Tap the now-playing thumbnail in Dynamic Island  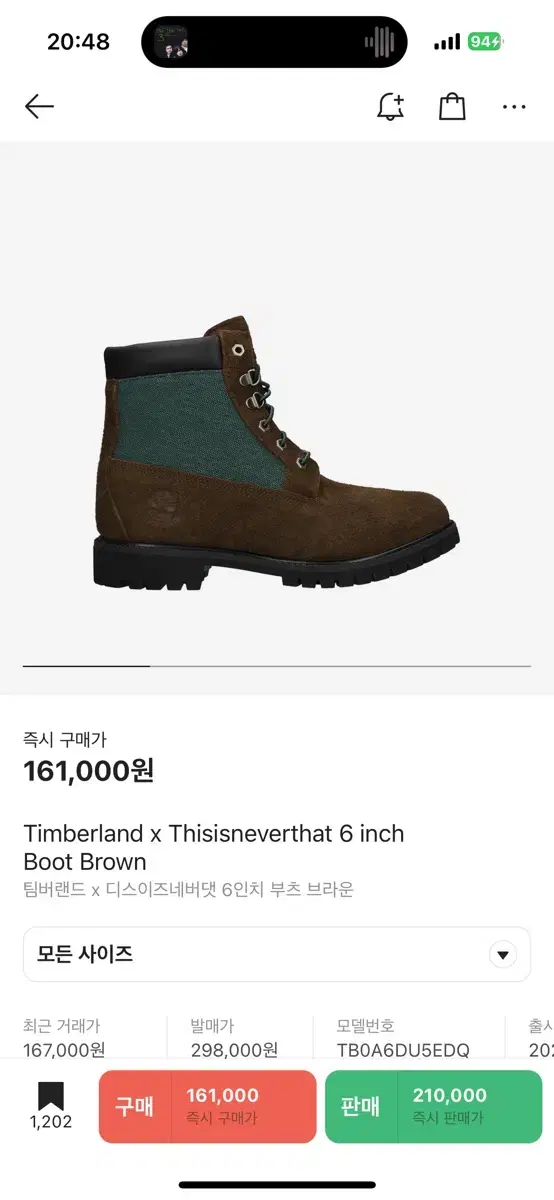click(x=170, y=42)
